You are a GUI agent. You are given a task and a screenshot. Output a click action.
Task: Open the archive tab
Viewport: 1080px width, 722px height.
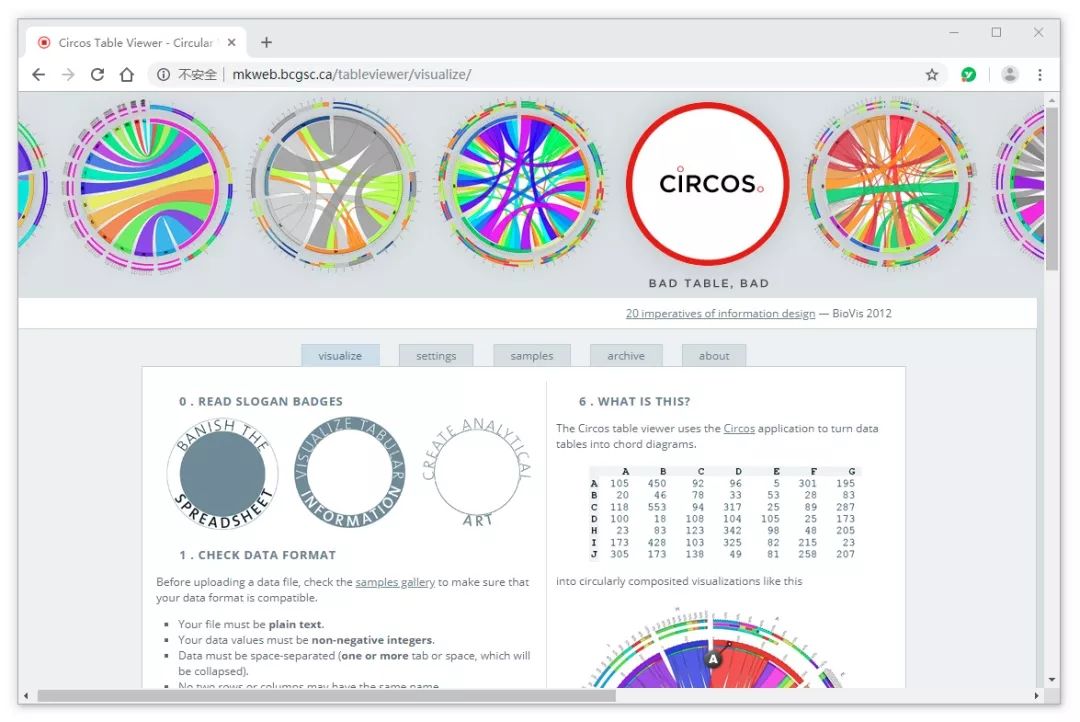(626, 355)
